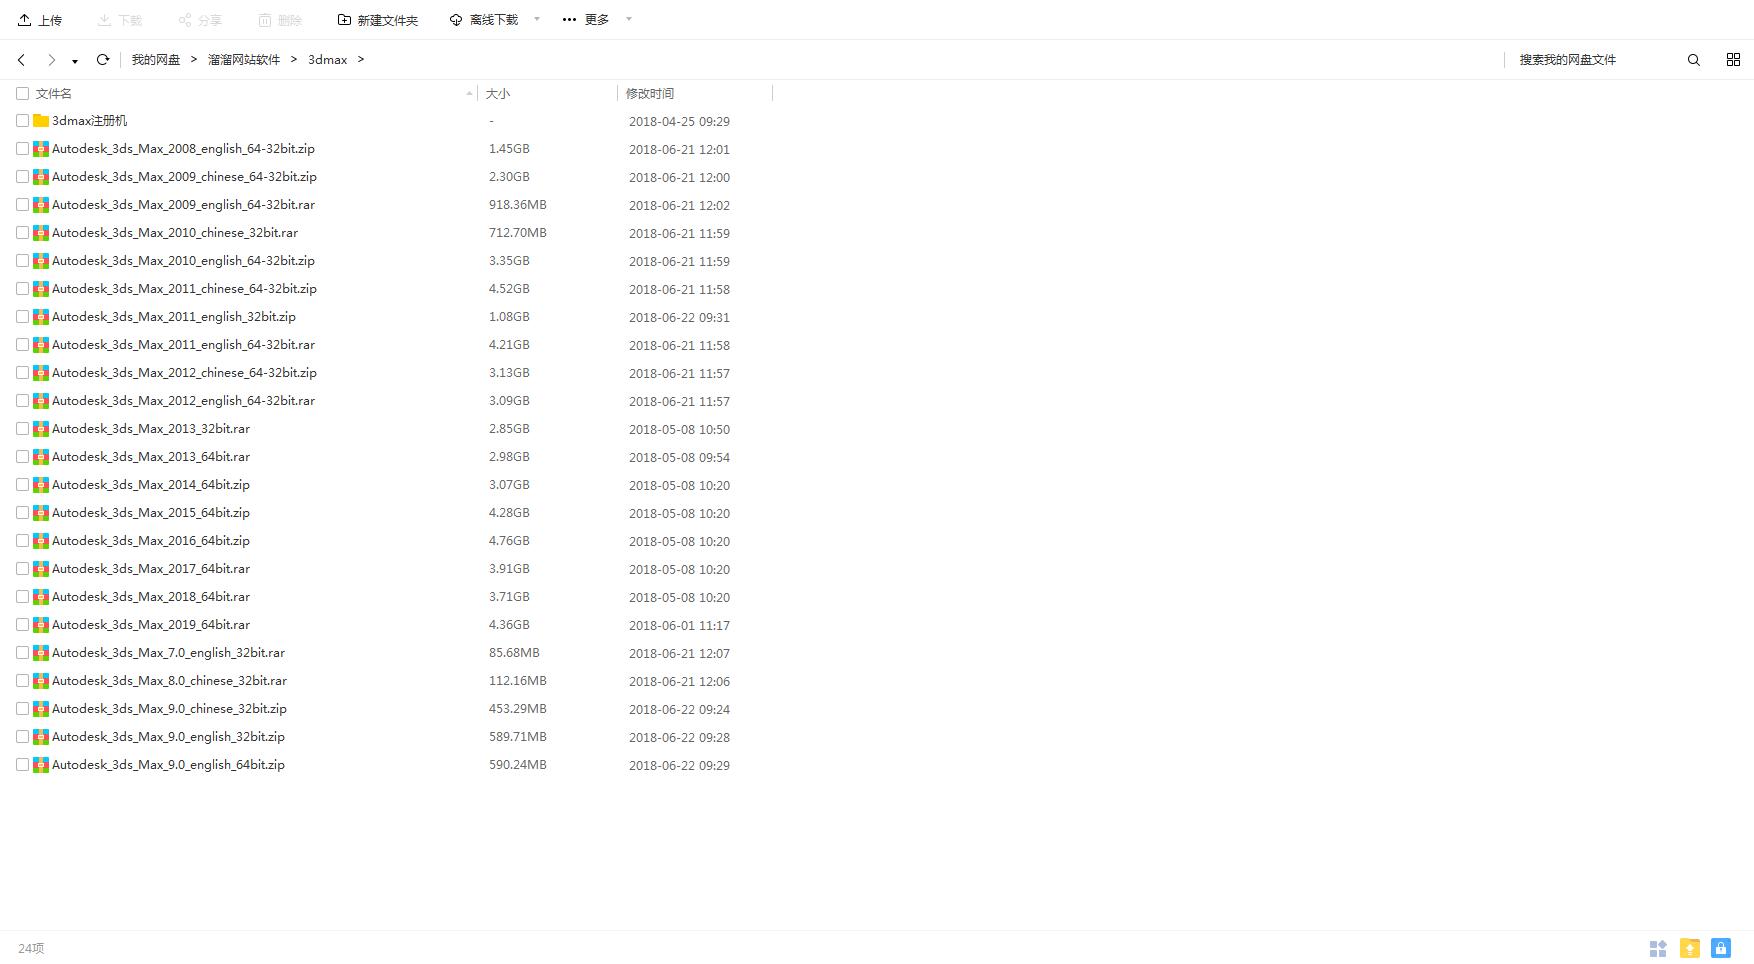Image resolution: width=1754 pixels, height=964 pixels.
Task: Click archive icon of 3ds_Max_2018_64bit.rar
Action: [41, 597]
